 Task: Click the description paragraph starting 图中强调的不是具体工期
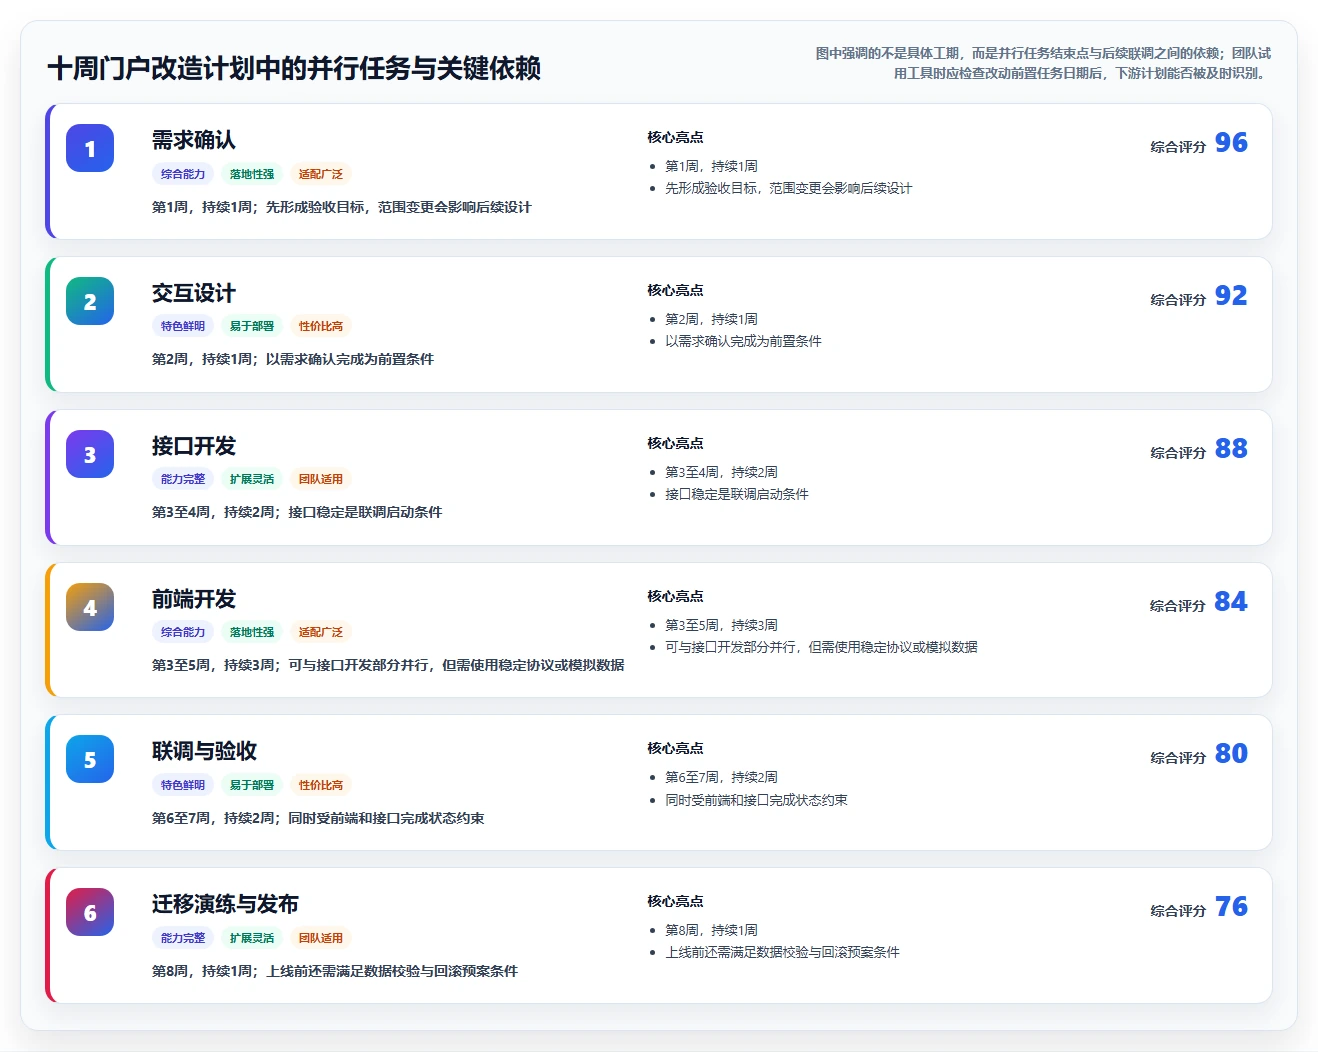(x=1043, y=63)
